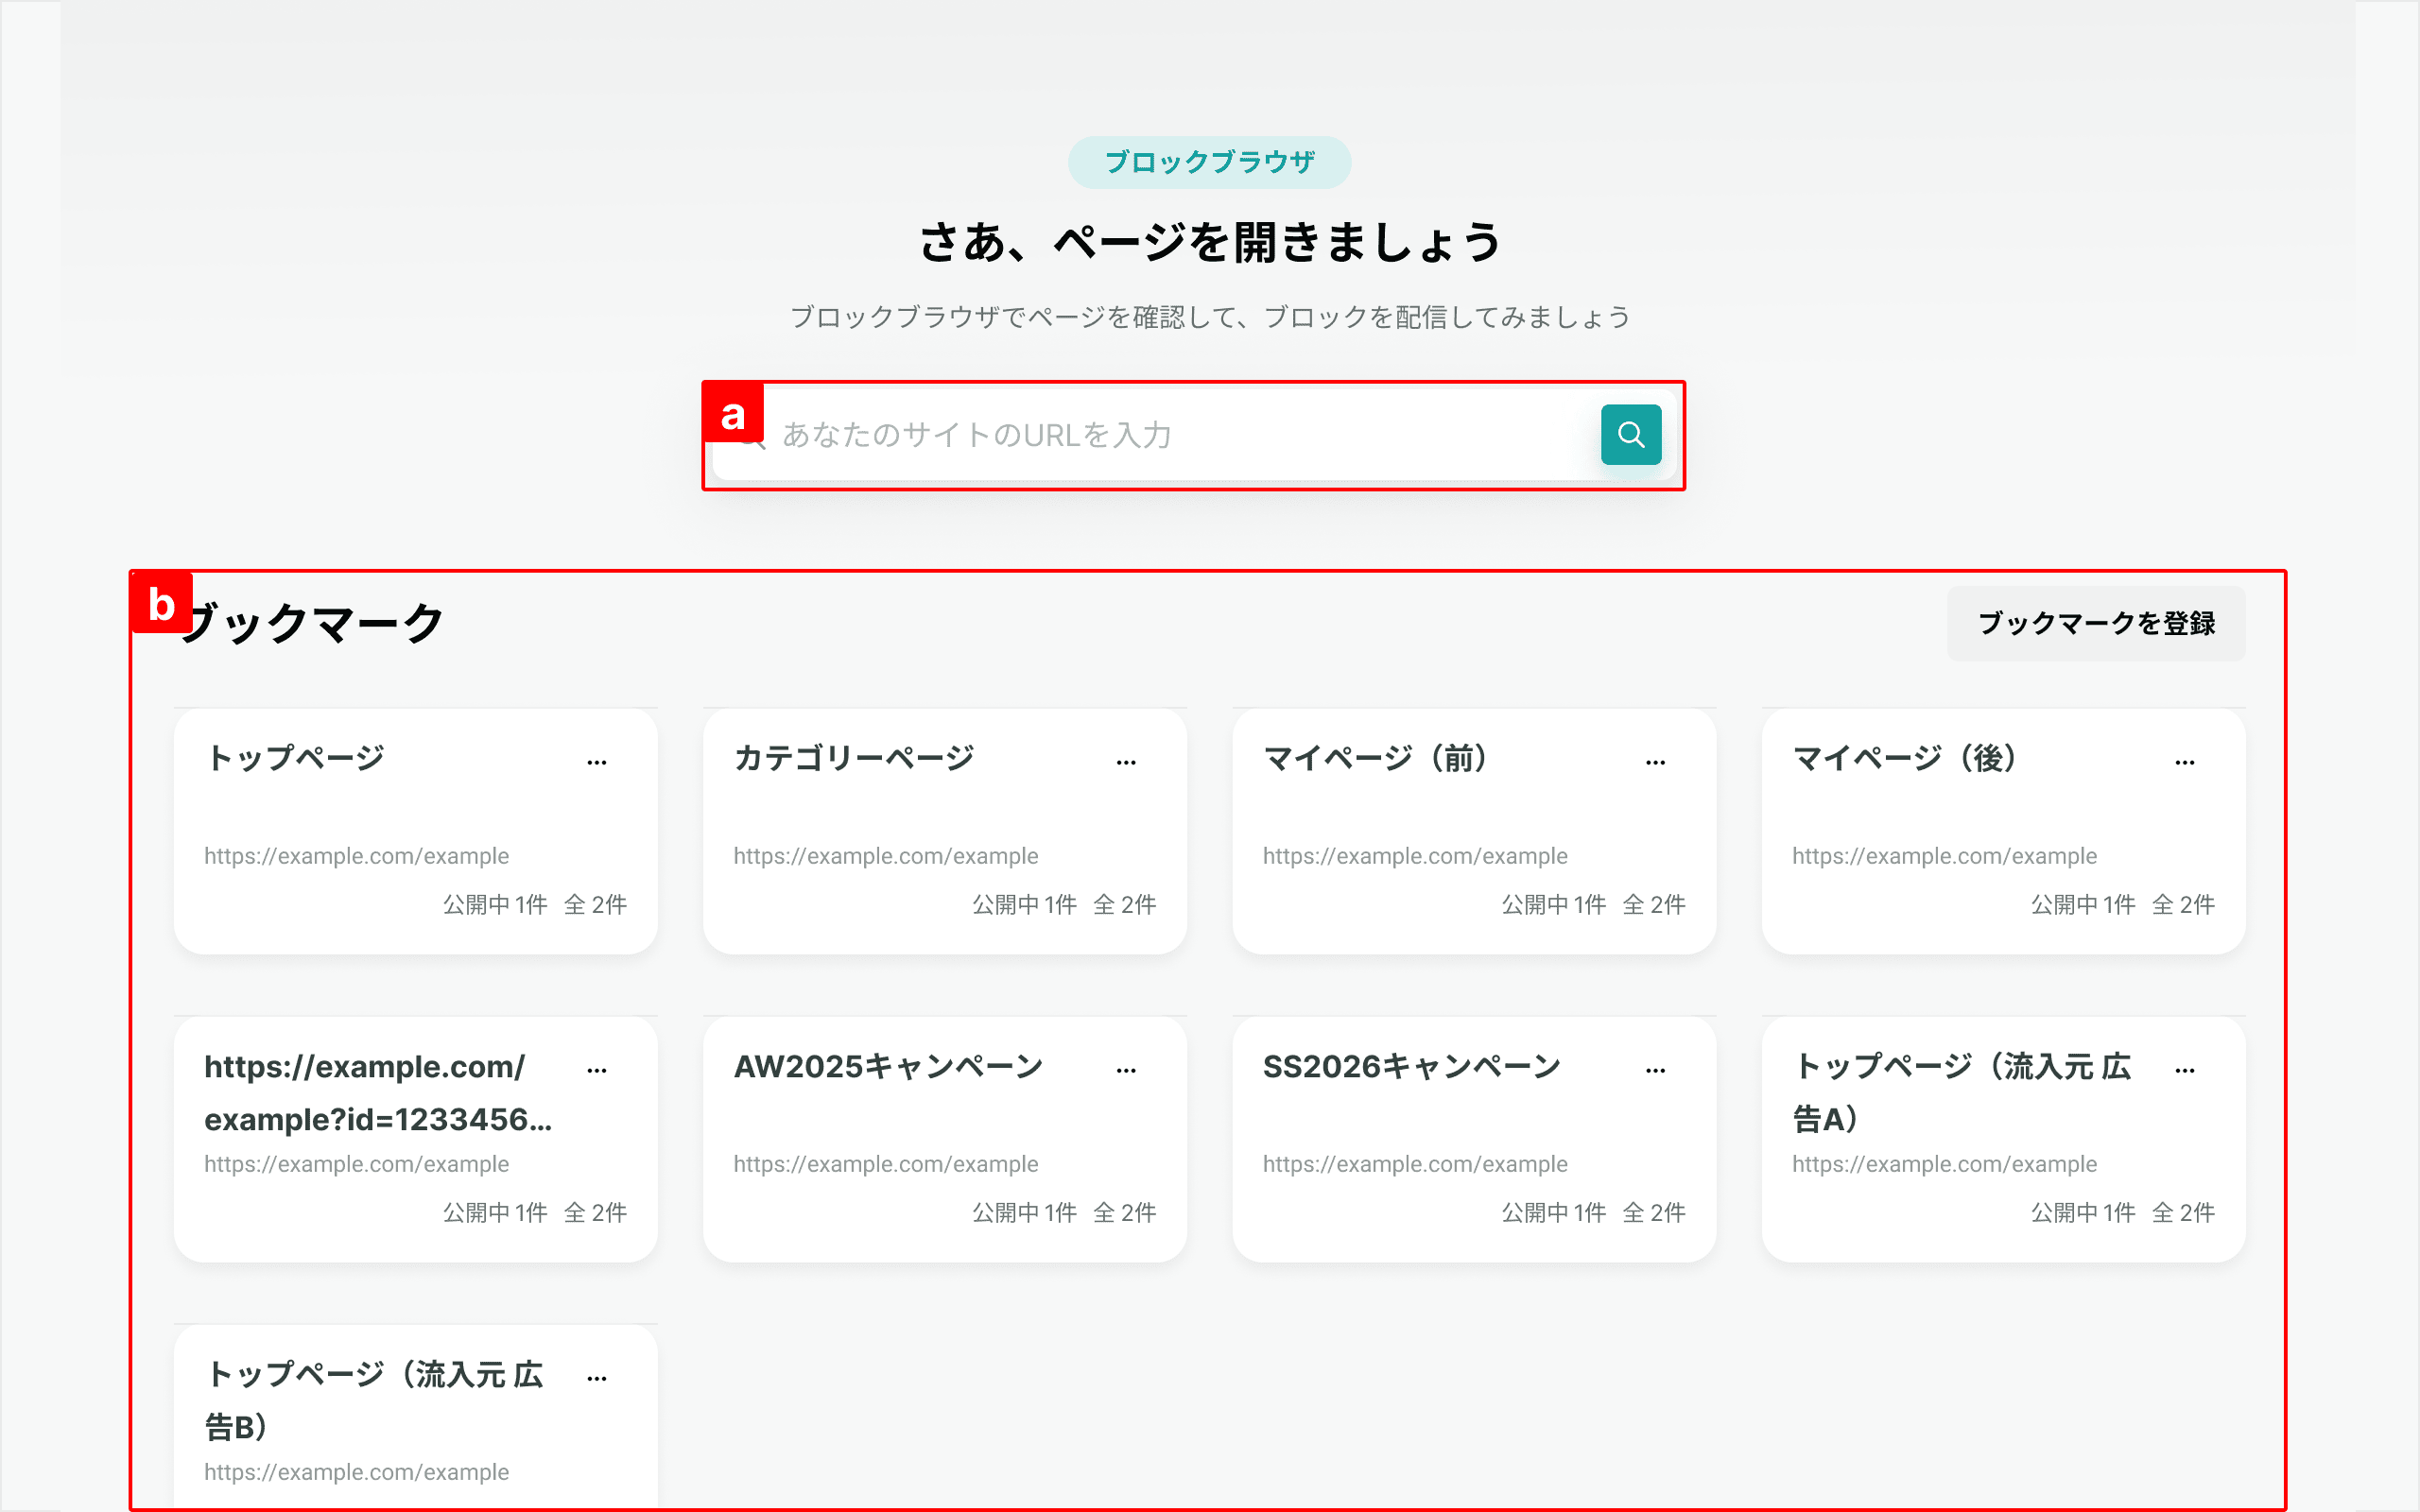Click 公開中 1件 on 広告A card
2420x1512 pixels.
[2083, 1213]
